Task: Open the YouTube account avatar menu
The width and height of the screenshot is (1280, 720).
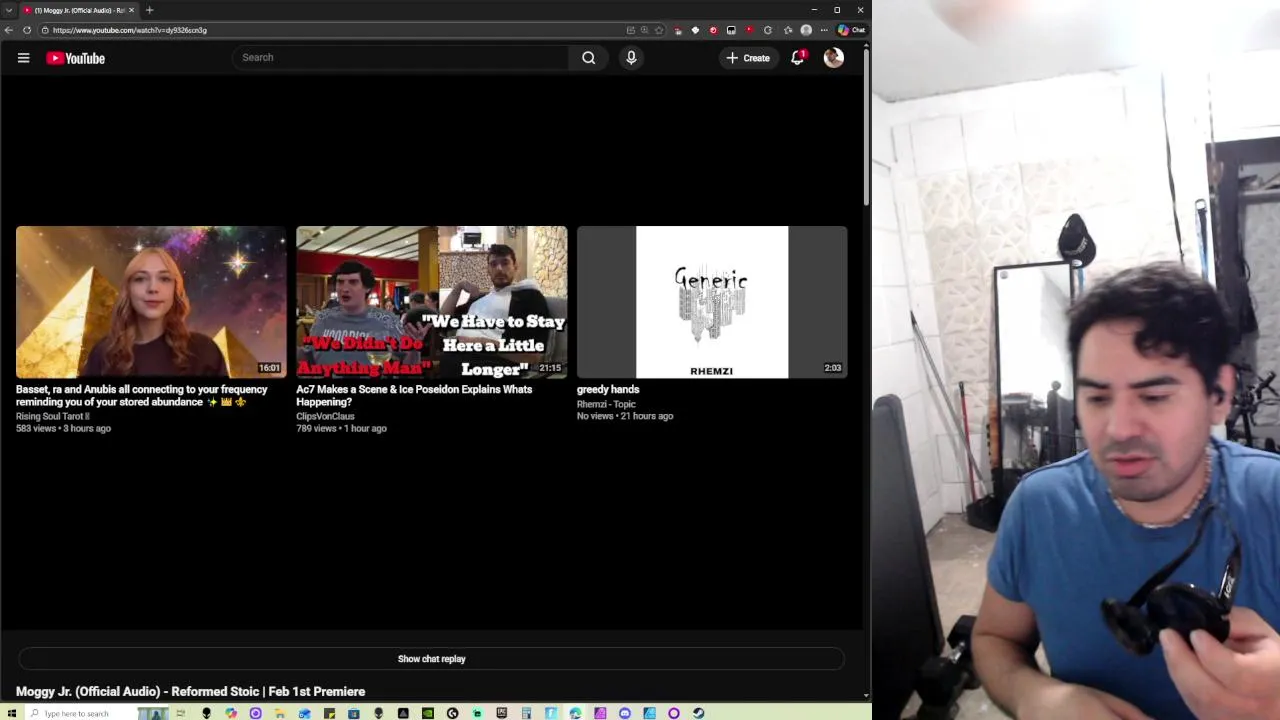Action: [833, 58]
